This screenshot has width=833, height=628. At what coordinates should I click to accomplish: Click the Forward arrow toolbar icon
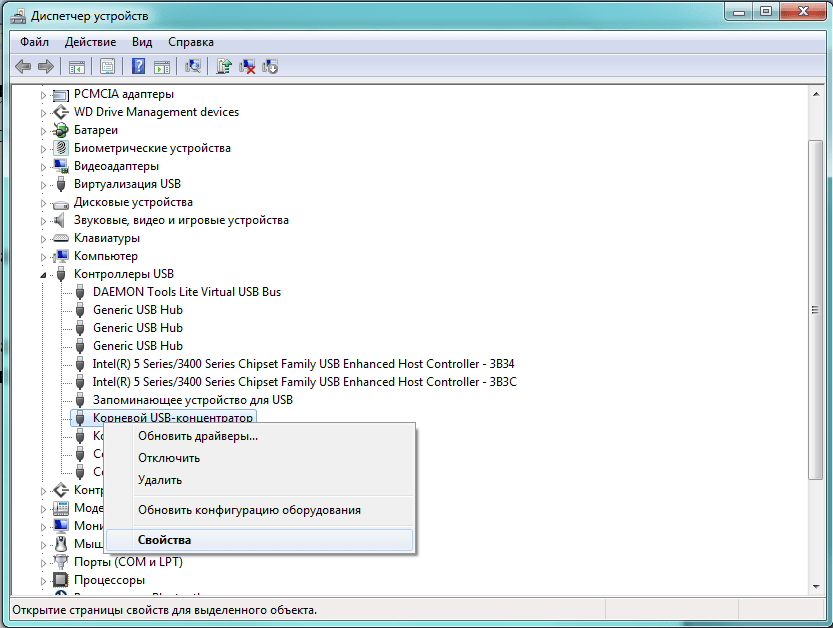[x=46, y=66]
